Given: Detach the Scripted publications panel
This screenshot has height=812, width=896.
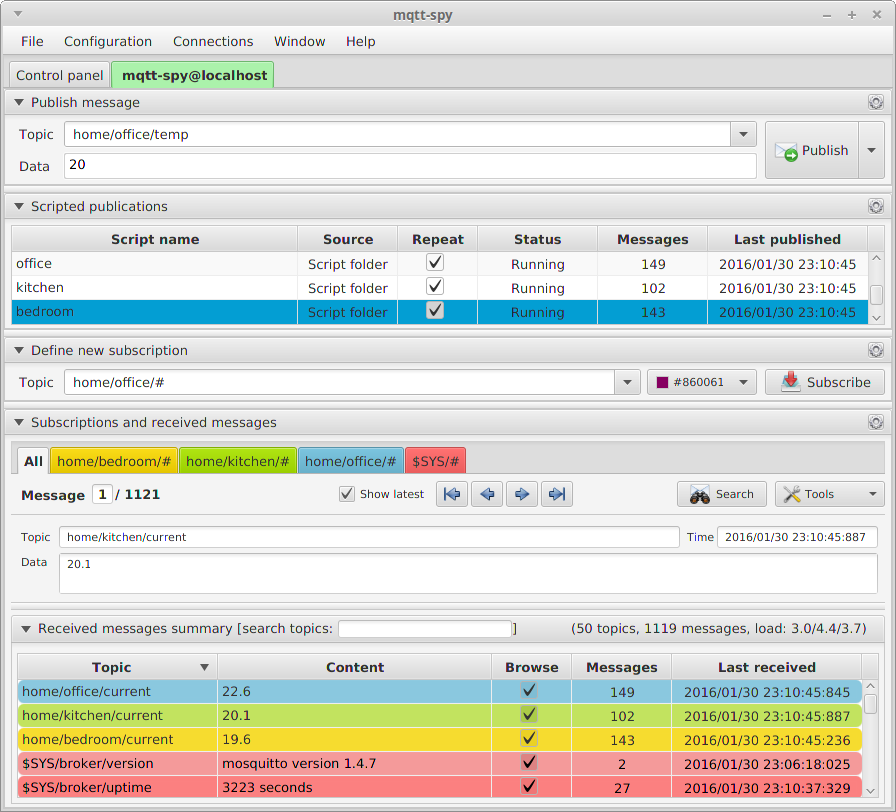Looking at the screenshot, I should (876, 206).
